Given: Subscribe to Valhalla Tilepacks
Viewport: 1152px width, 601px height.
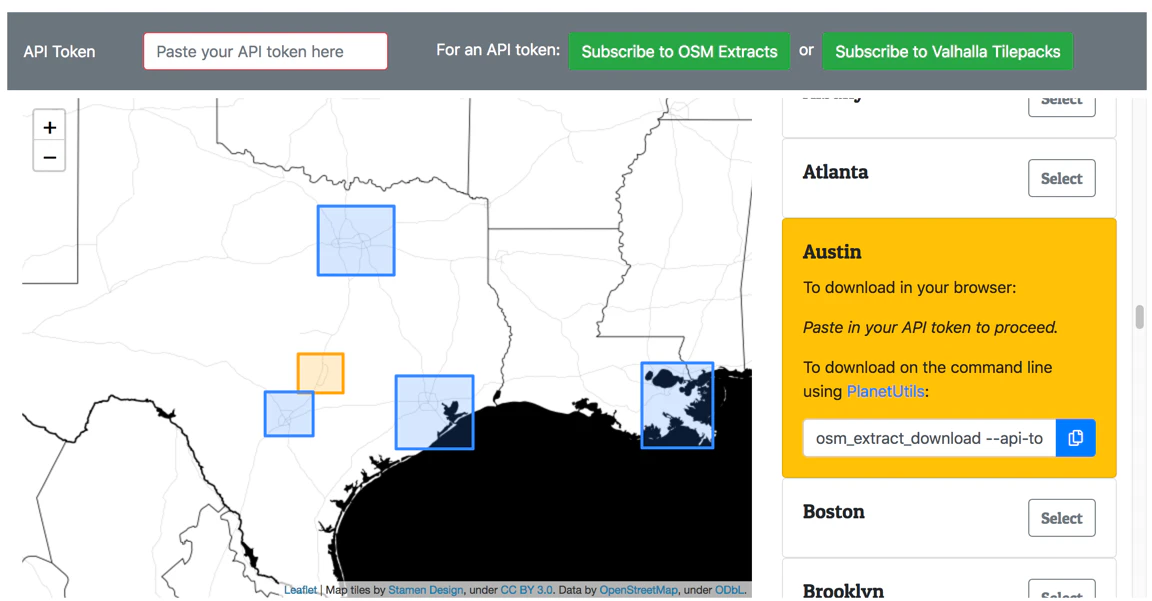Looking at the screenshot, I should (947, 51).
